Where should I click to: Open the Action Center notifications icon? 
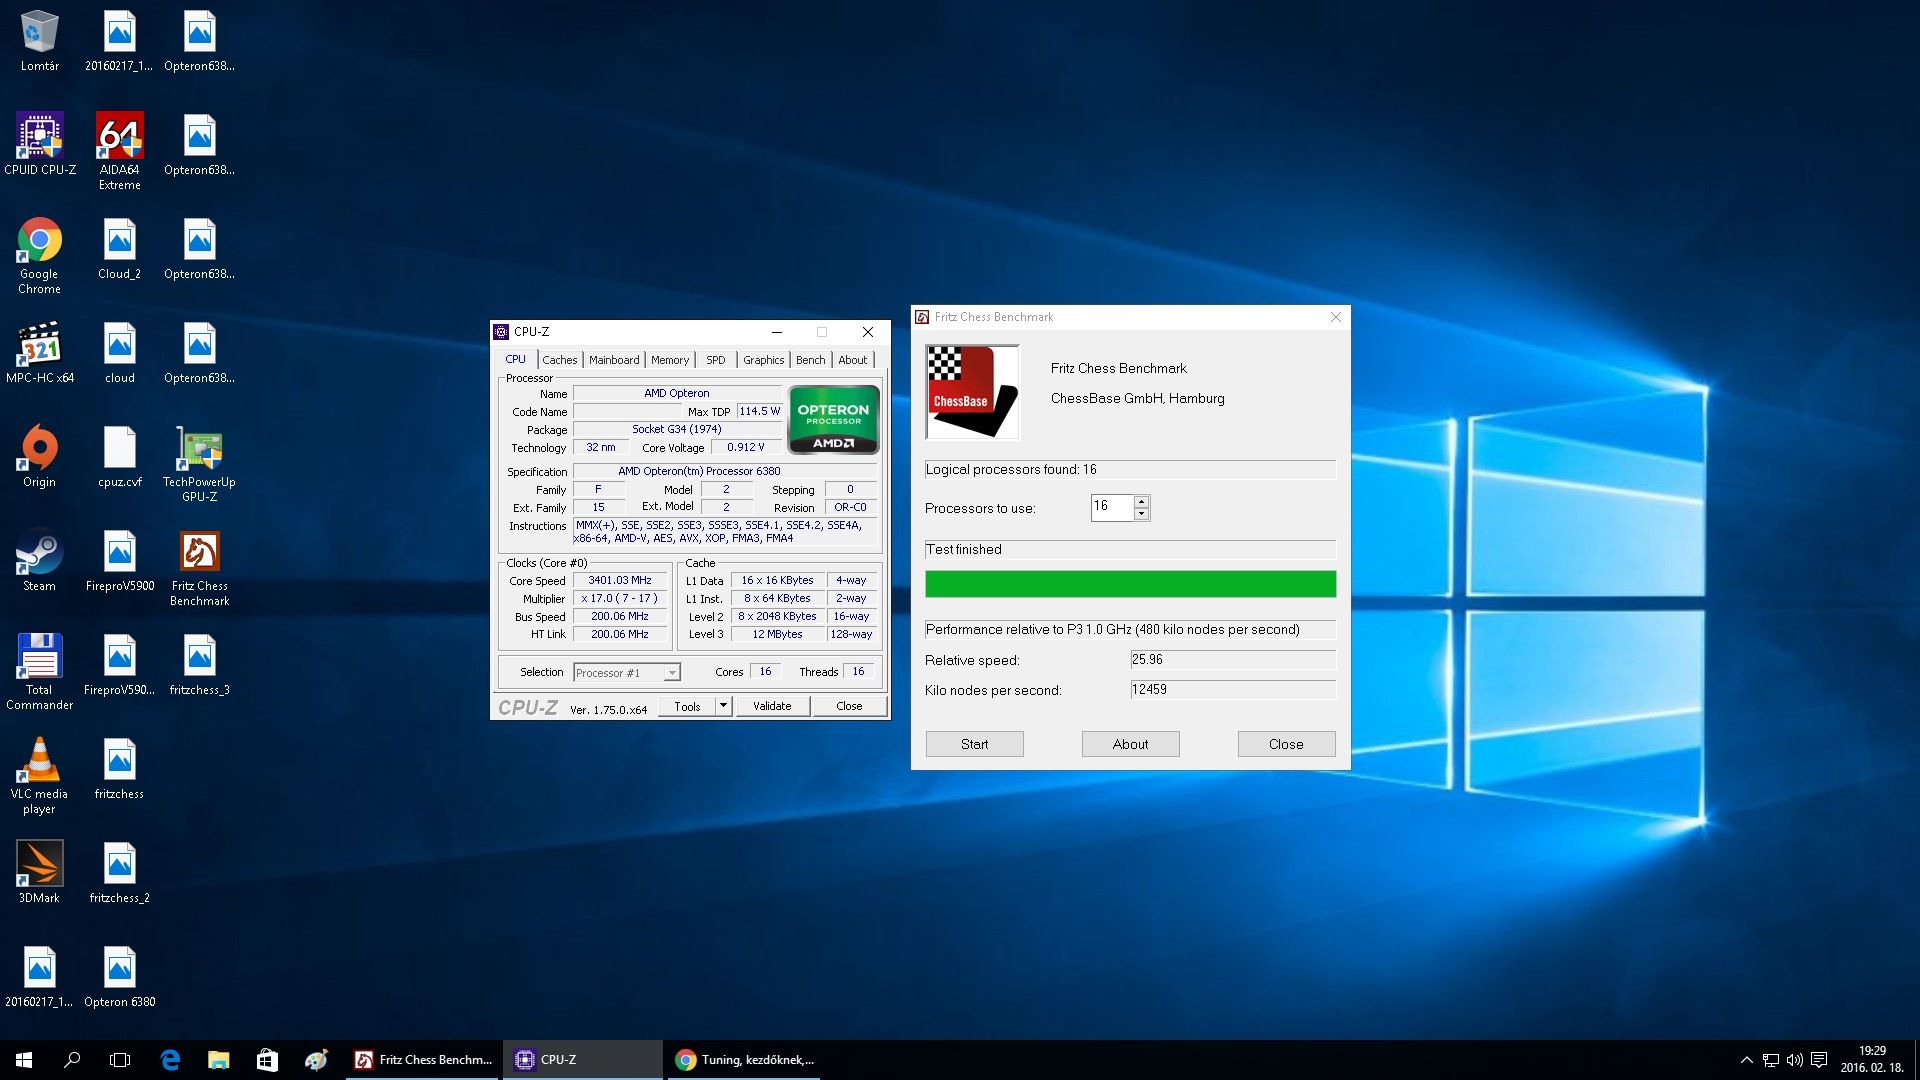[1819, 1060]
